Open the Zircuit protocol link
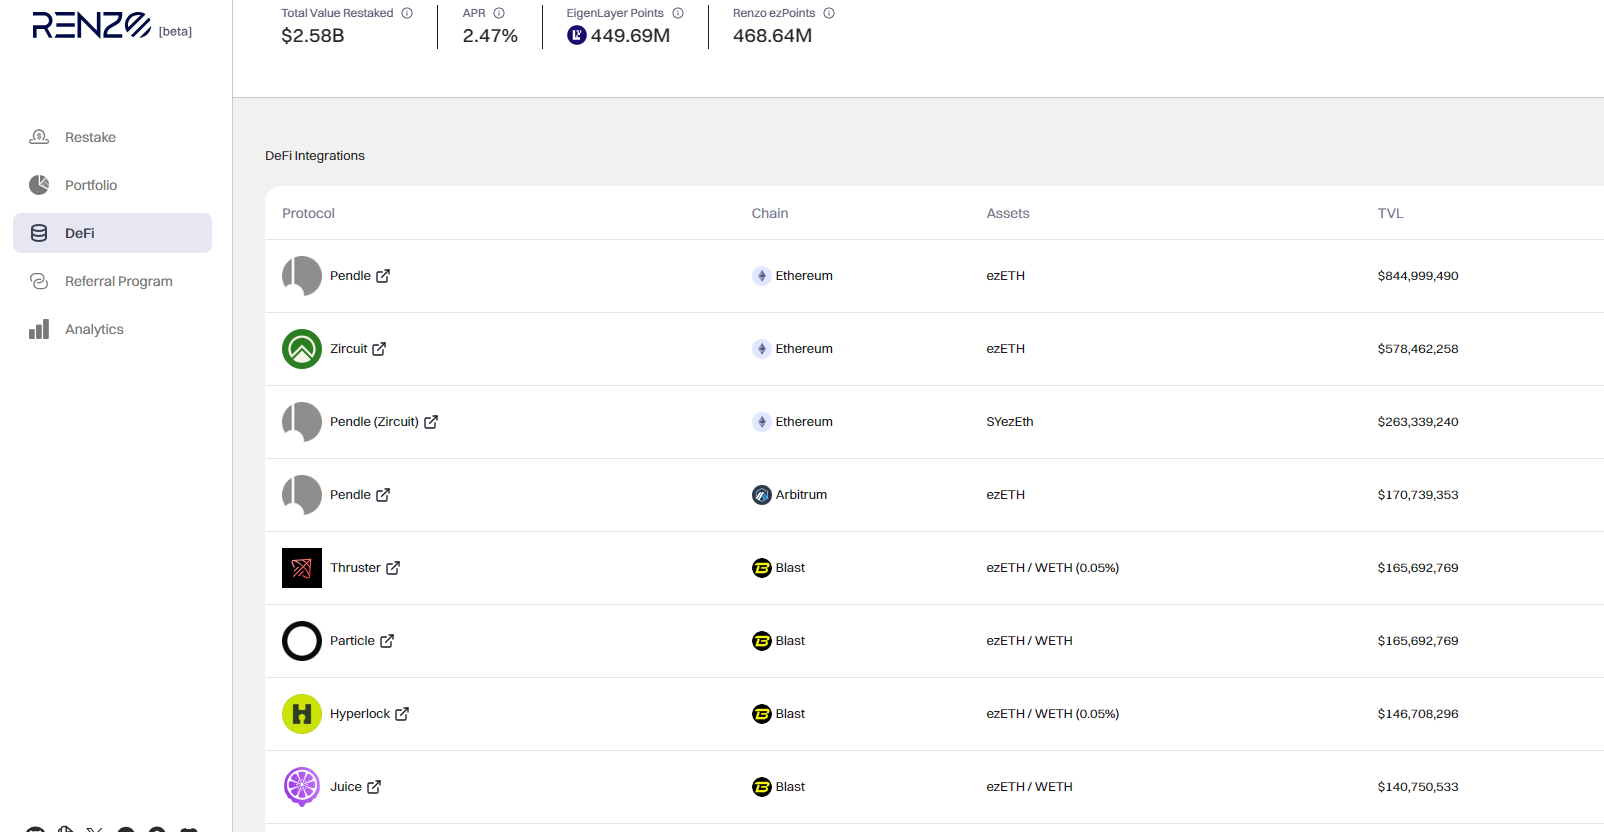 coord(349,349)
